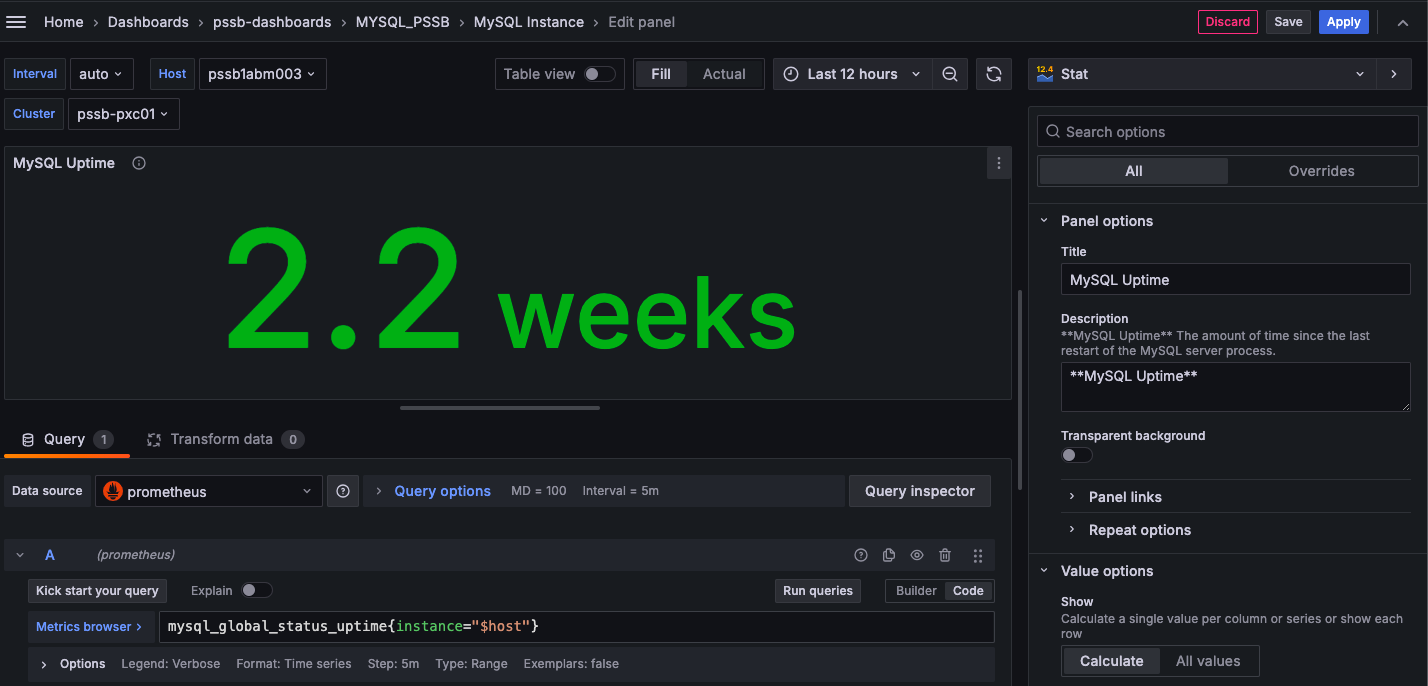Delete query A using the trash icon
Screen dimensions: 1428x686
point(945,555)
